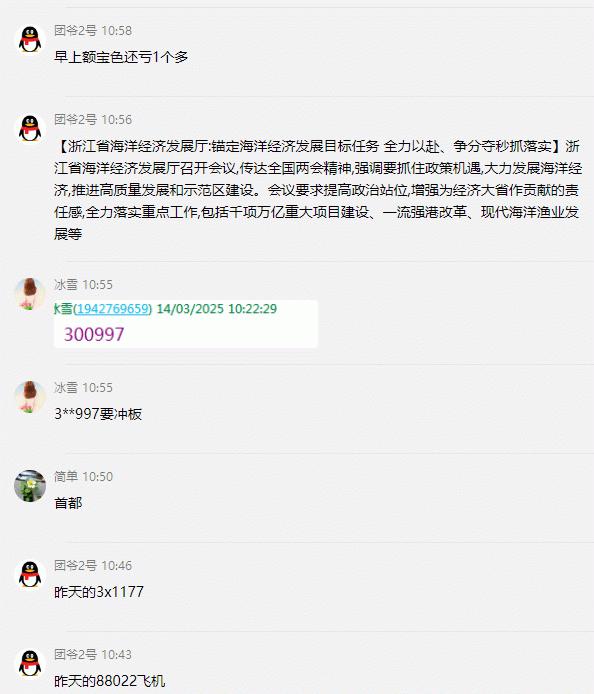Image resolution: width=594 pixels, height=694 pixels.
Task: Open the linked QQ number 1942769659
Action: coord(113,308)
